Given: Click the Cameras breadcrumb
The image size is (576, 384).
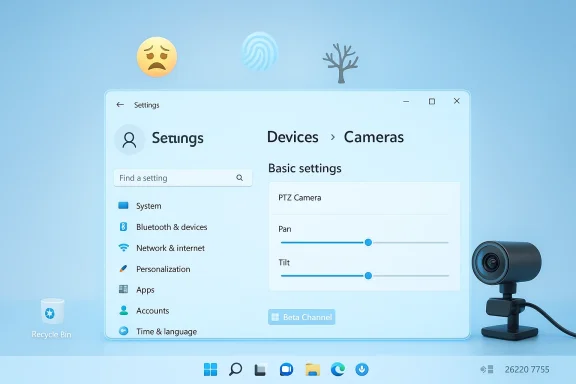Looking at the screenshot, I should click(x=374, y=137).
